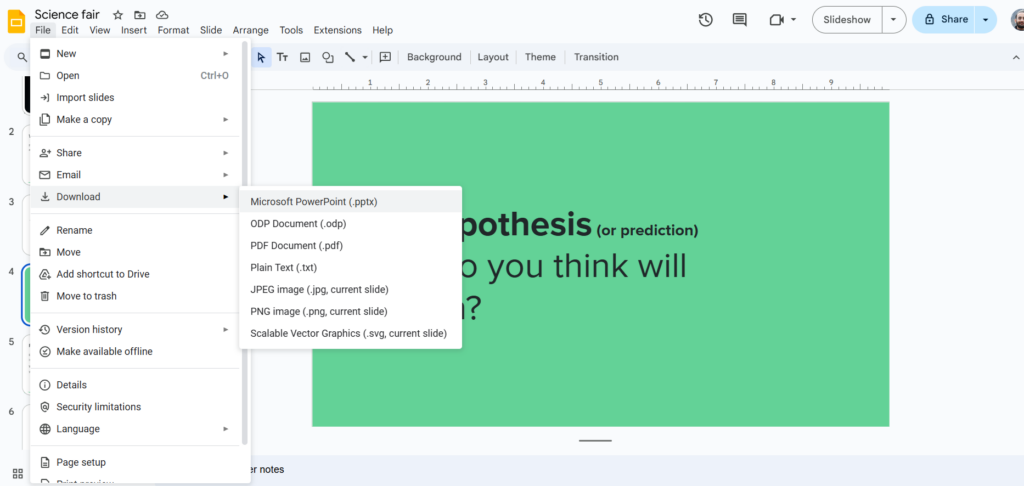Choose PDF Document (.pdf) download option
The height and width of the screenshot is (486, 1024).
click(x=296, y=245)
